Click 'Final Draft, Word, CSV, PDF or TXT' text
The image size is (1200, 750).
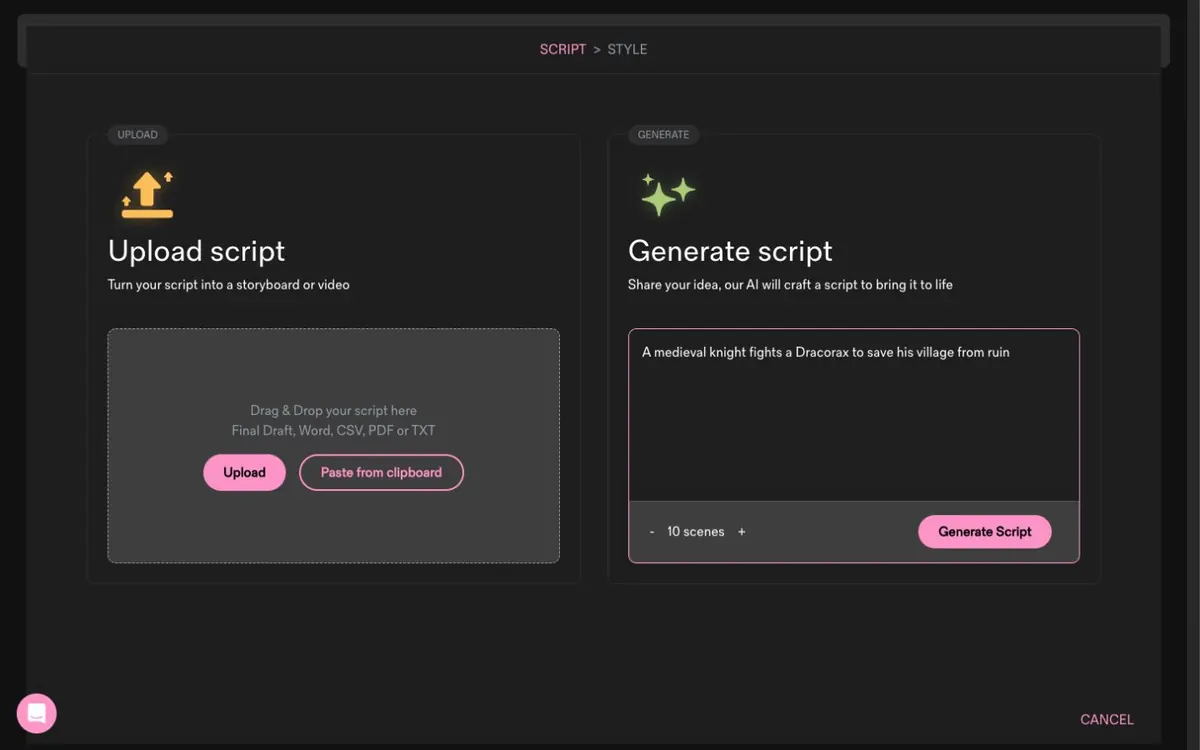click(x=333, y=431)
